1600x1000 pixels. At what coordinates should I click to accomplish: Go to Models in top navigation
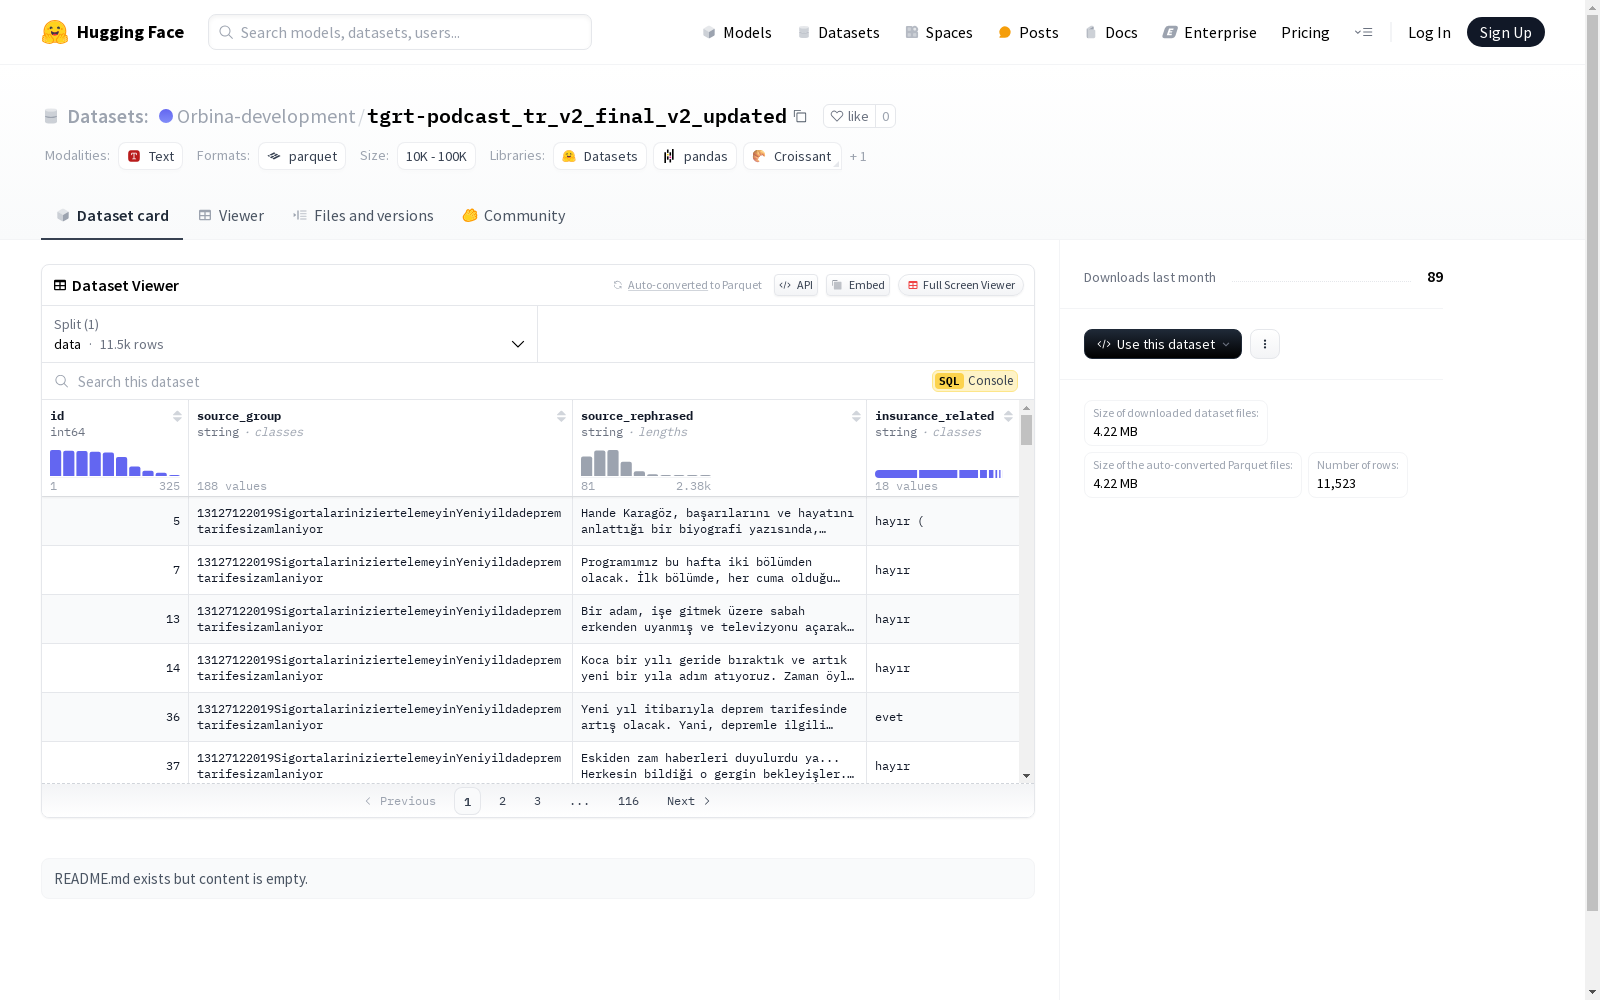point(737,32)
